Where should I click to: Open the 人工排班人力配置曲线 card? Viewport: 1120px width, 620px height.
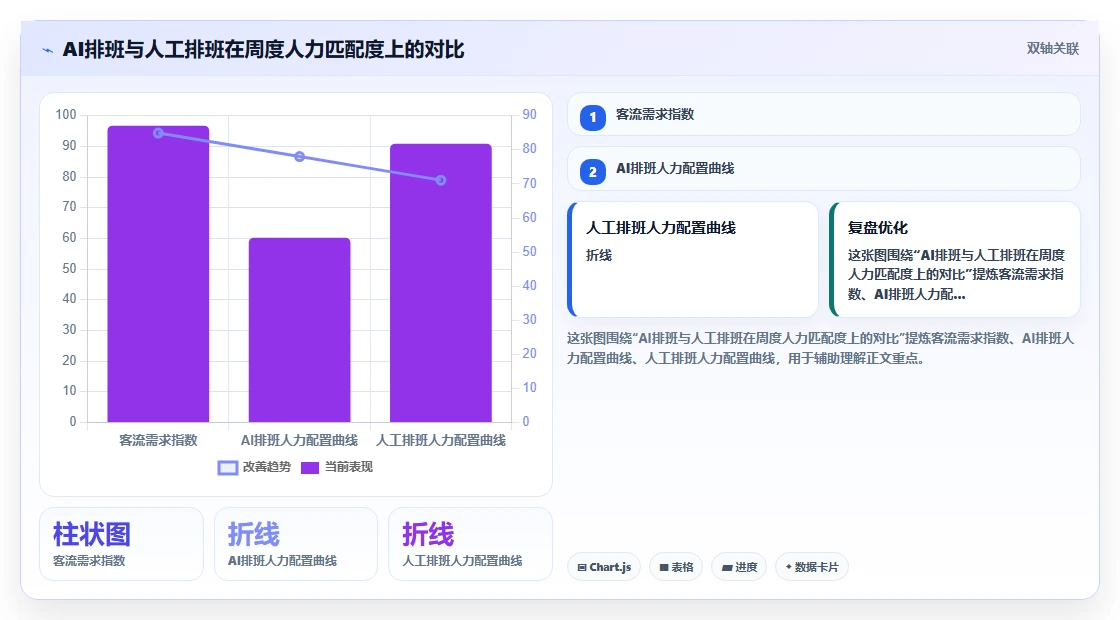point(693,259)
